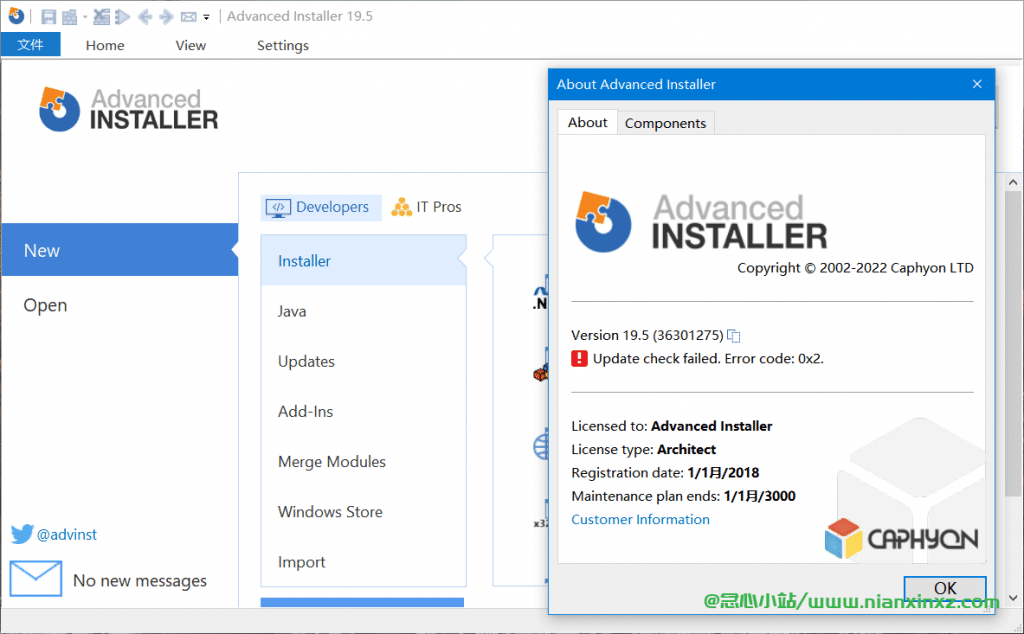Screen dimensions: 1024x634
Task: Click the Run project play icon
Action: 122,17
